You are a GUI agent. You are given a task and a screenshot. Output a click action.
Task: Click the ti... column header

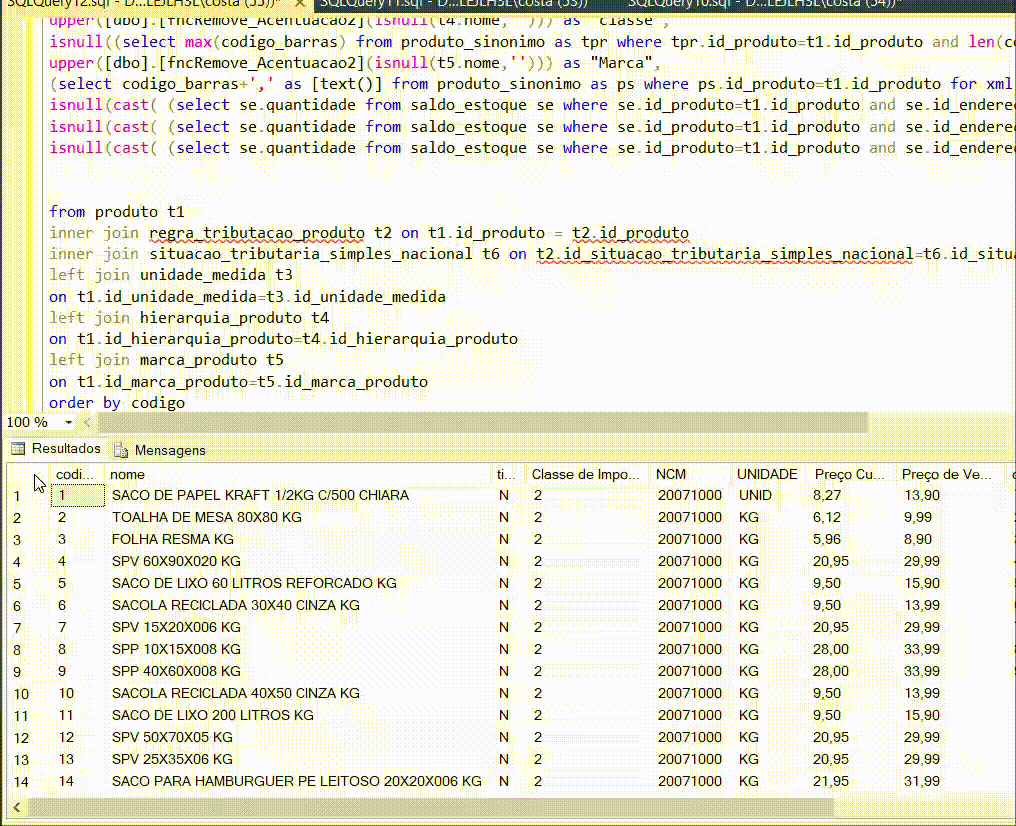(508, 474)
